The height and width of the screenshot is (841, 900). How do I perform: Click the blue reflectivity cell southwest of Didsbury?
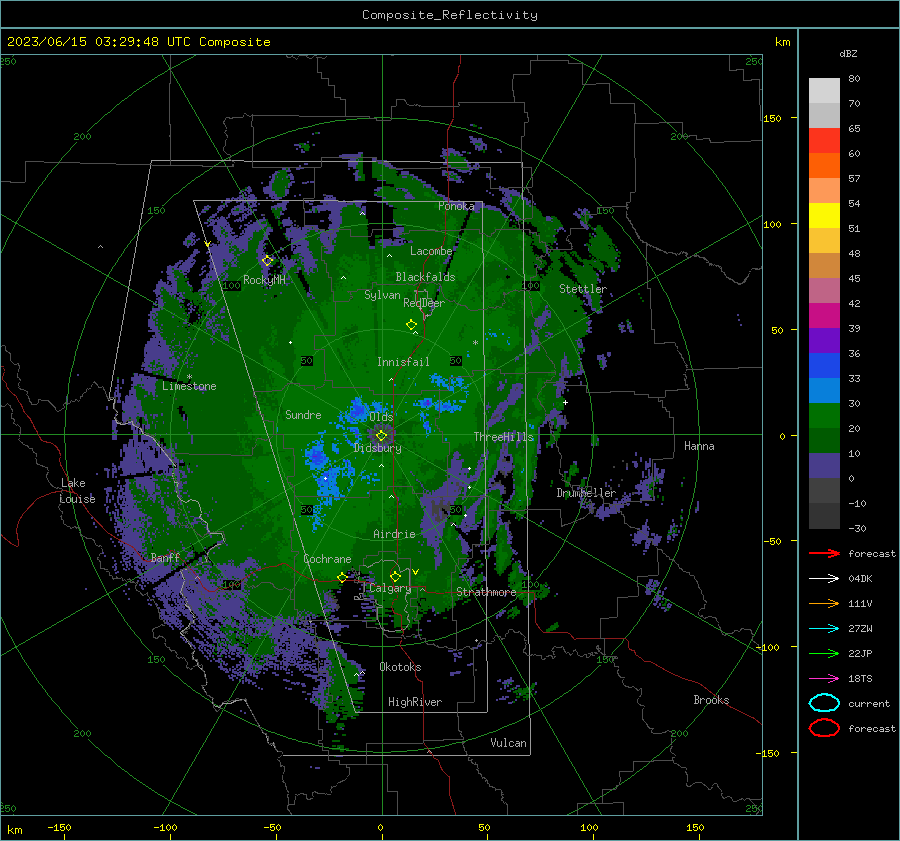pos(317,456)
